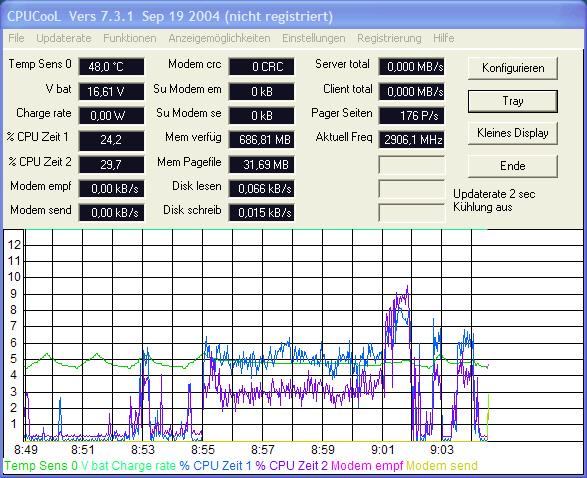Click the Mem Pagefile value 31,69 MB
587x478 pixels.
261,164
